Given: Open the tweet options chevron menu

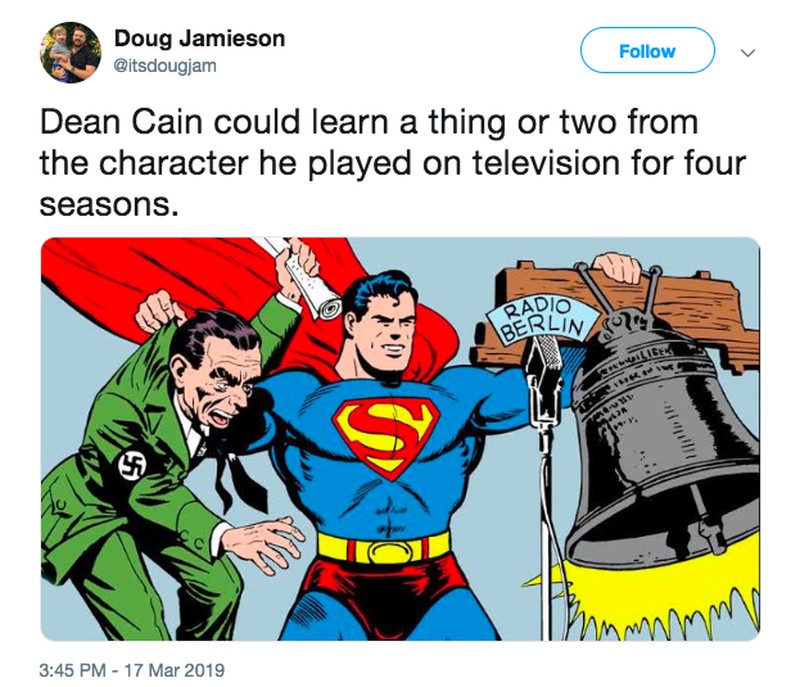Looking at the screenshot, I should (x=747, y=52).
